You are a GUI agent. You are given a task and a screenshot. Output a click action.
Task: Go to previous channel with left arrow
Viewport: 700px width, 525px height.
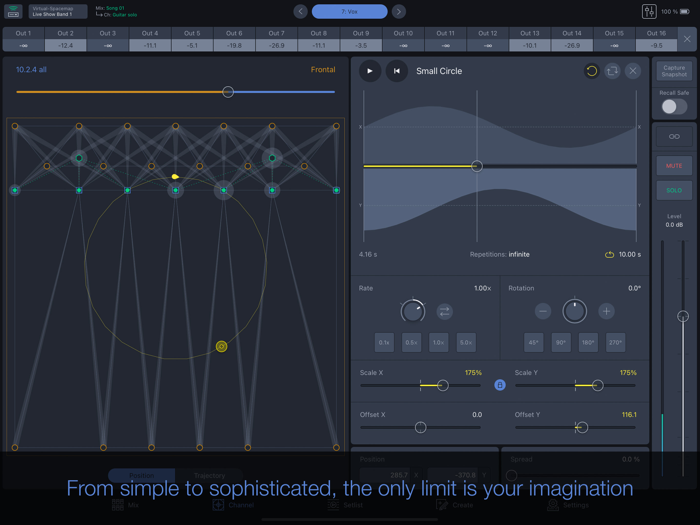tap(300, 12)
